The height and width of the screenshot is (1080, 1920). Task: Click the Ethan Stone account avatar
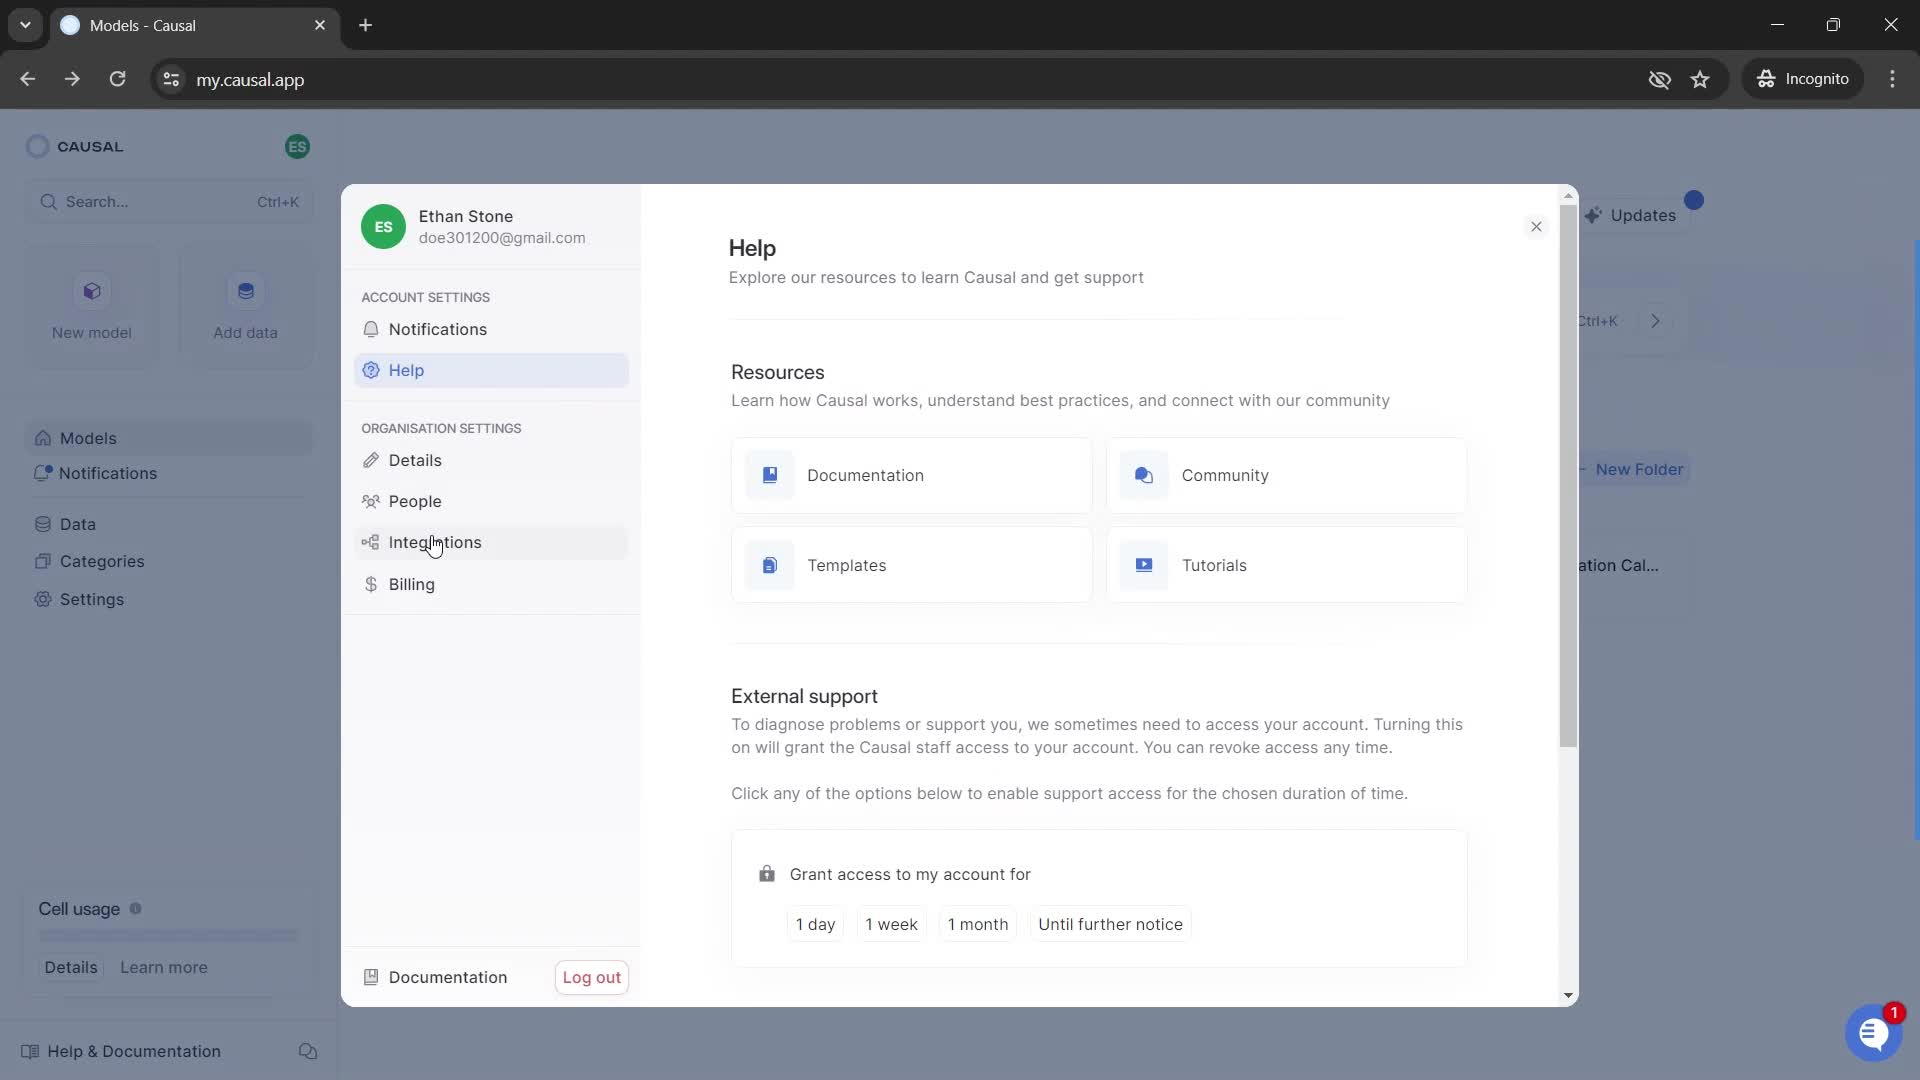tap(384, 225)
